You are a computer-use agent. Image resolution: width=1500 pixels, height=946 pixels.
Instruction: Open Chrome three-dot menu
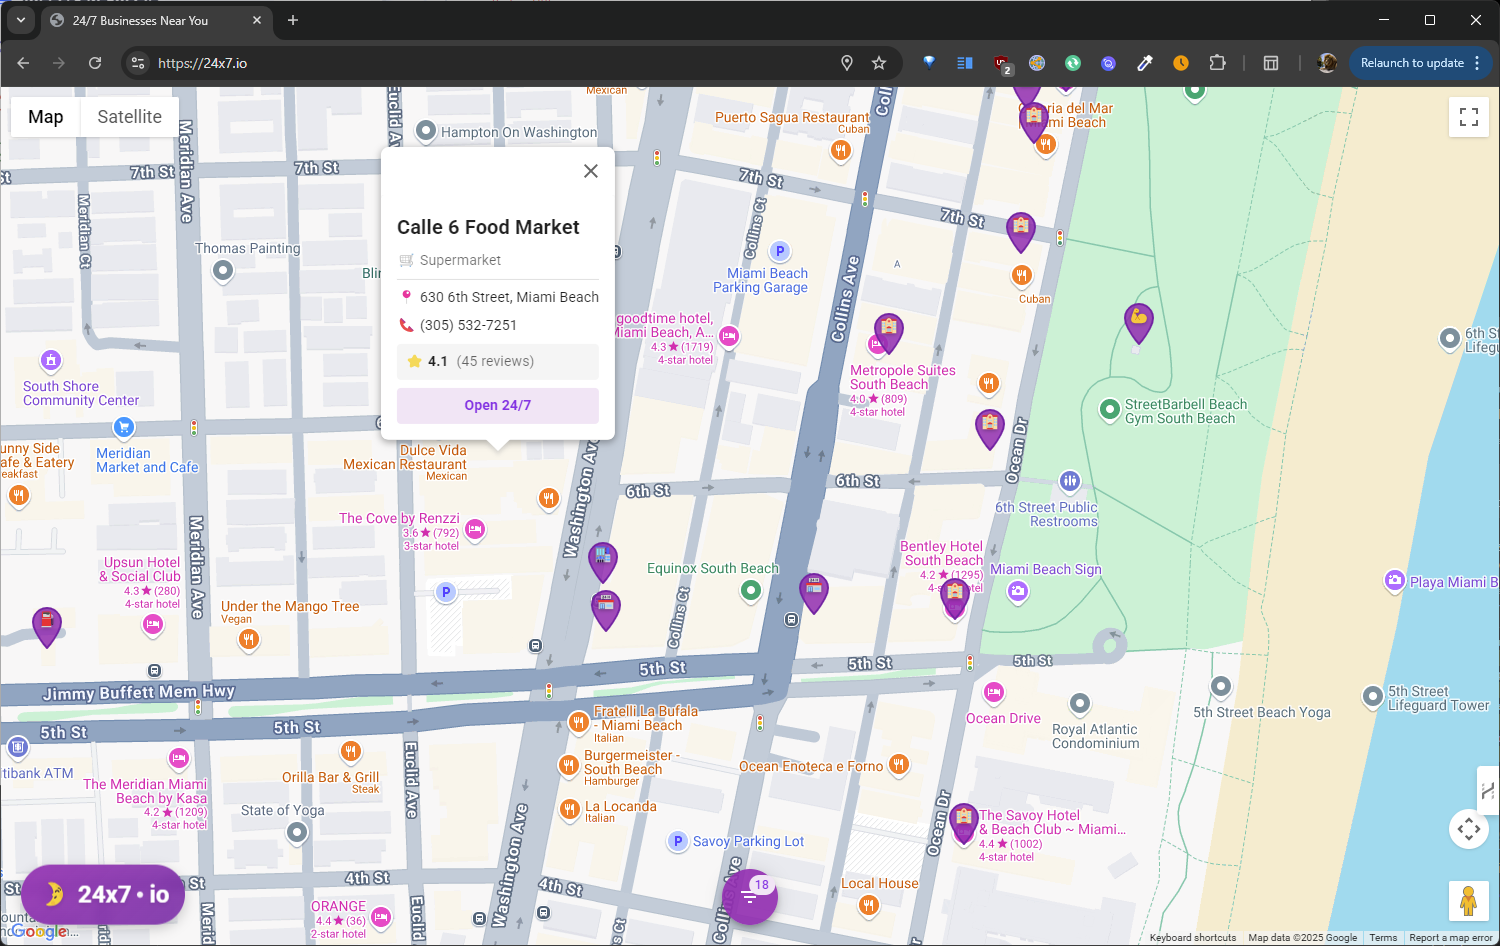[1476, 63]
